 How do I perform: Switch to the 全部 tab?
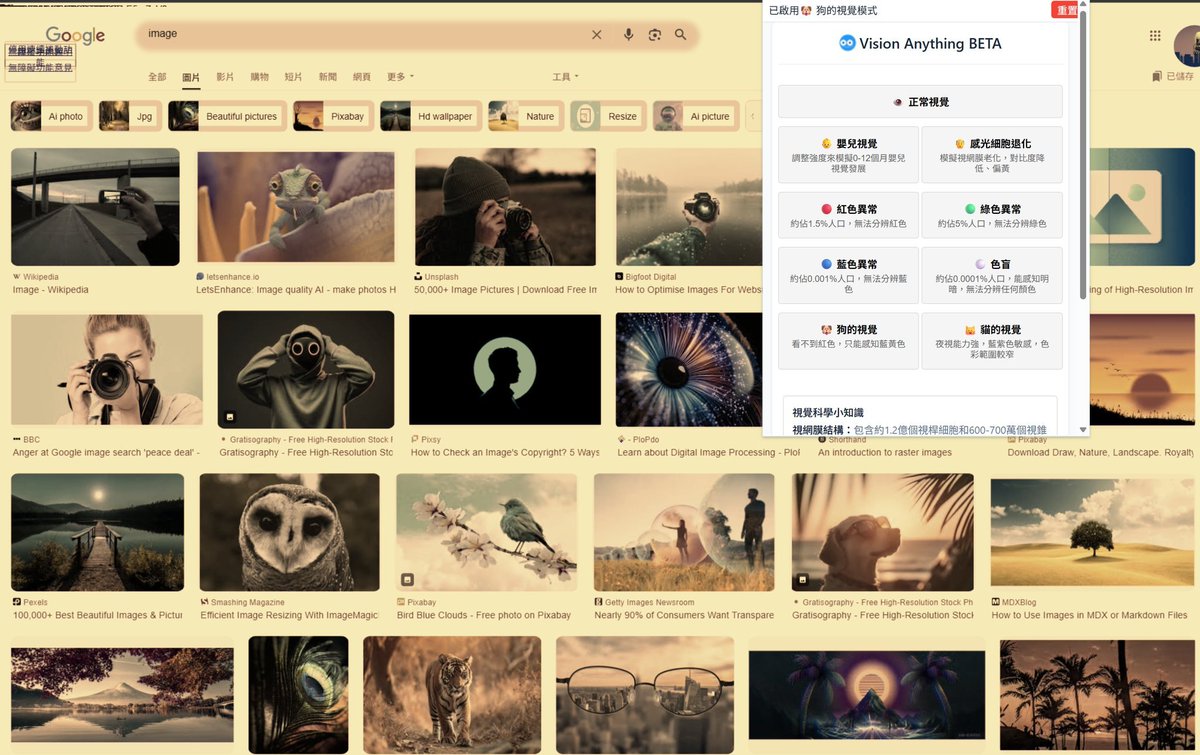click(x=157, y=77)
